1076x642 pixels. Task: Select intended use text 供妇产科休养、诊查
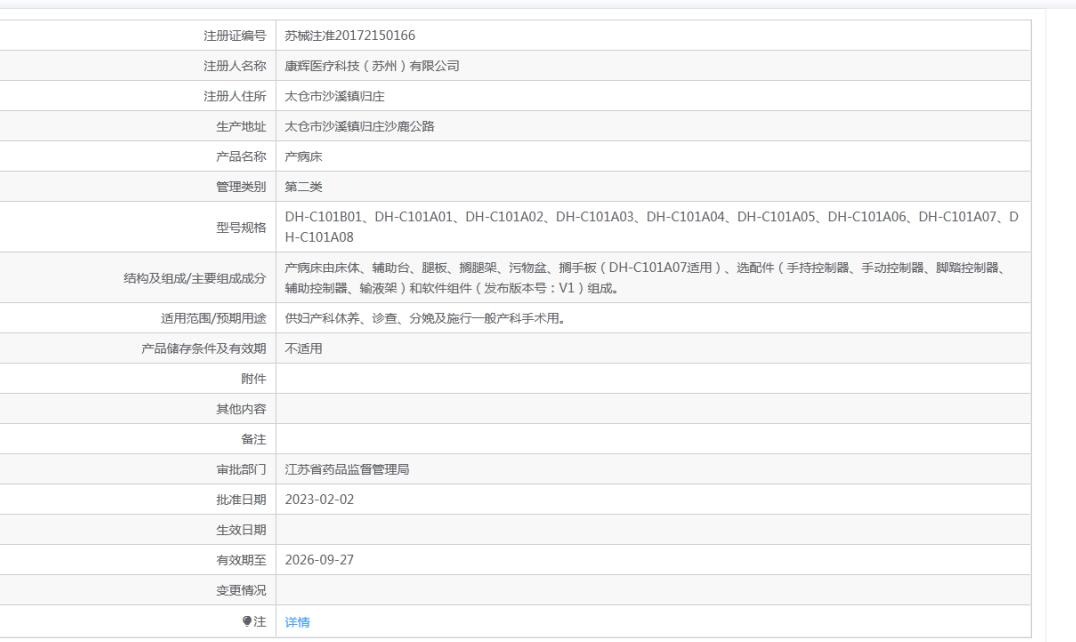(425, 318)
